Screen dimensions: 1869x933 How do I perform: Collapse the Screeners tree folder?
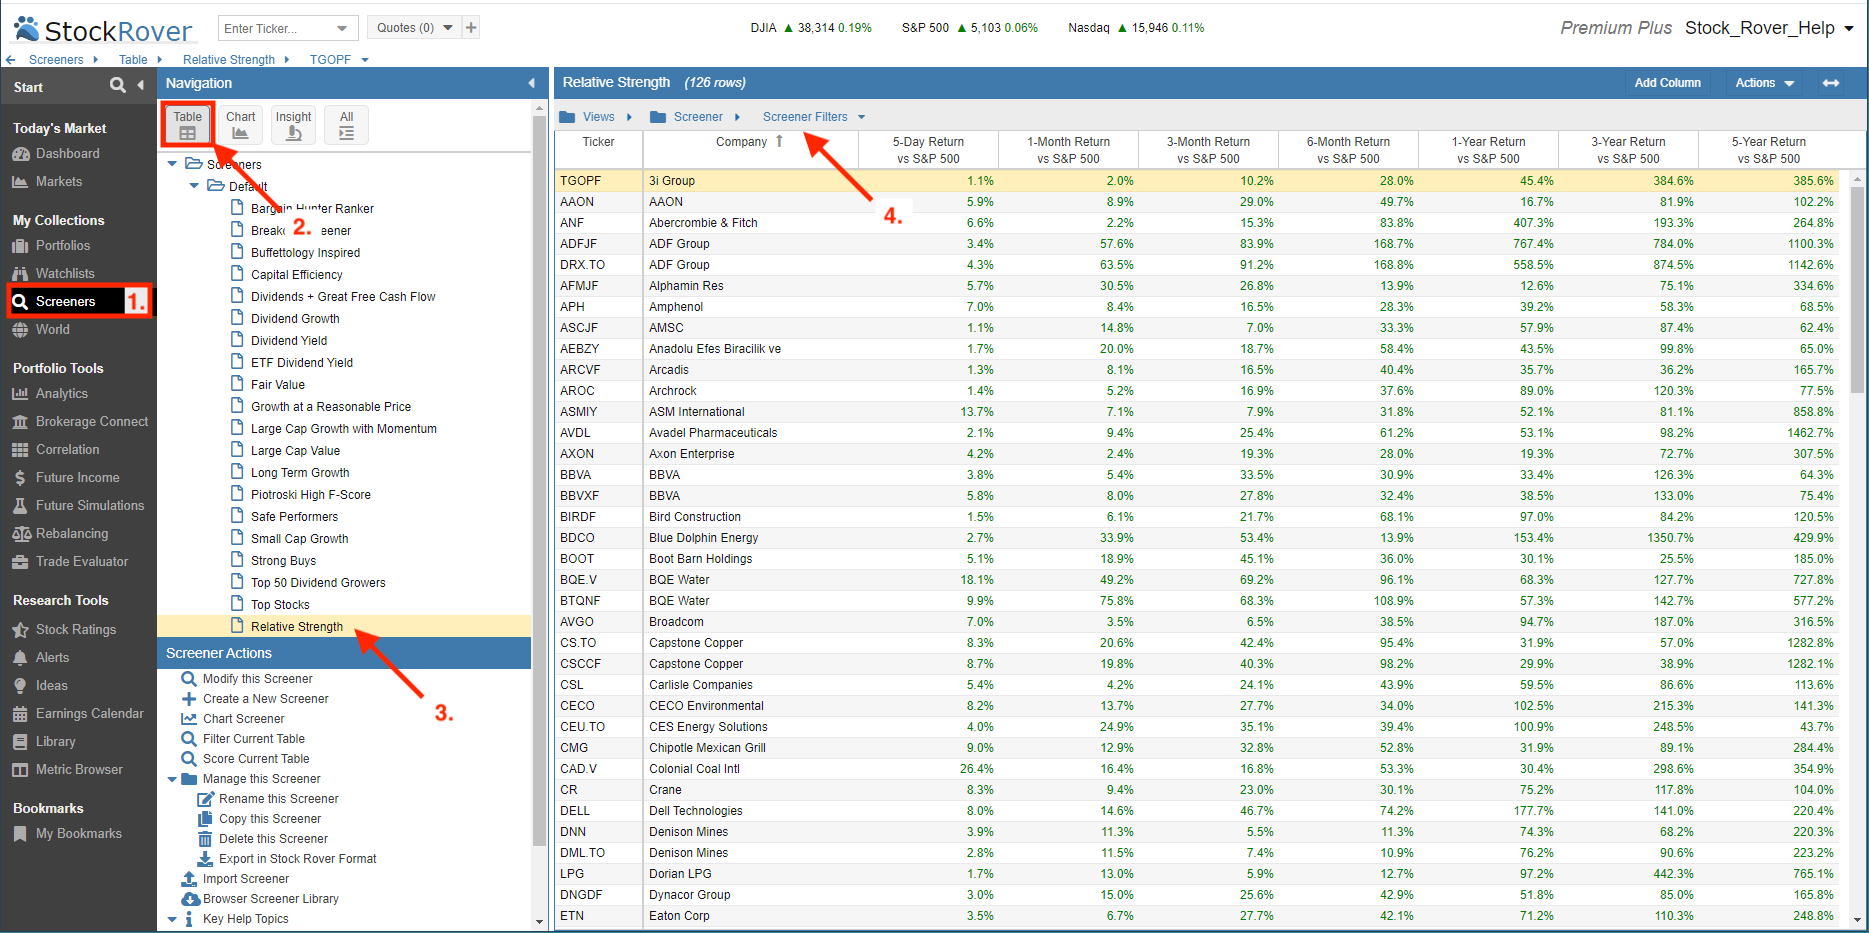pos(172,164)
